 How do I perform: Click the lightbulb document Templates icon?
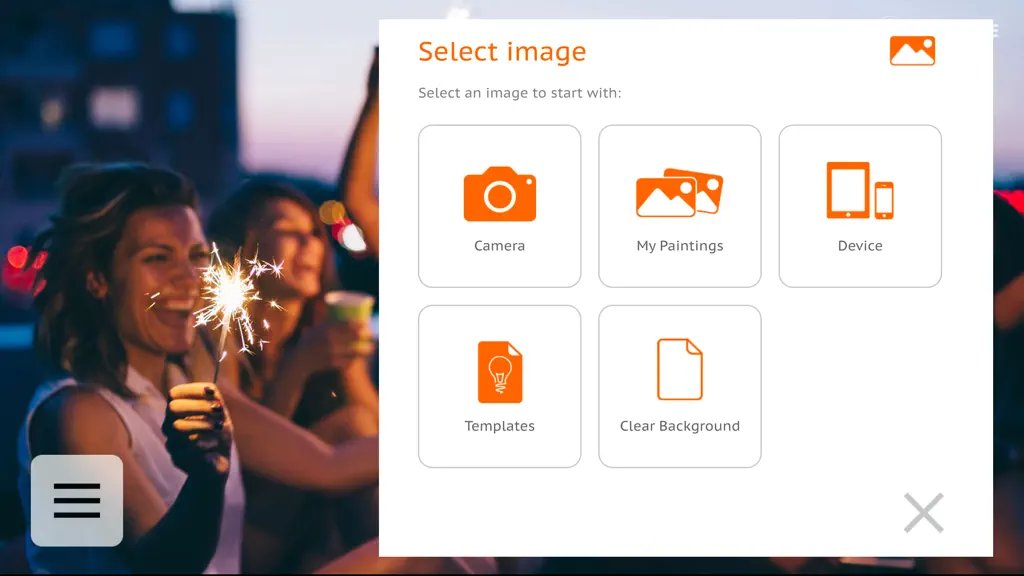coord(500,372)
